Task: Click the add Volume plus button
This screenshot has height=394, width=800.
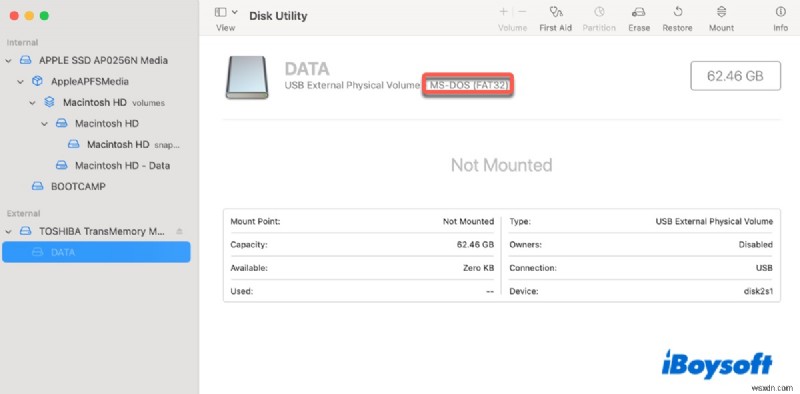Action: pyautogui.click(x=504, y=12)
